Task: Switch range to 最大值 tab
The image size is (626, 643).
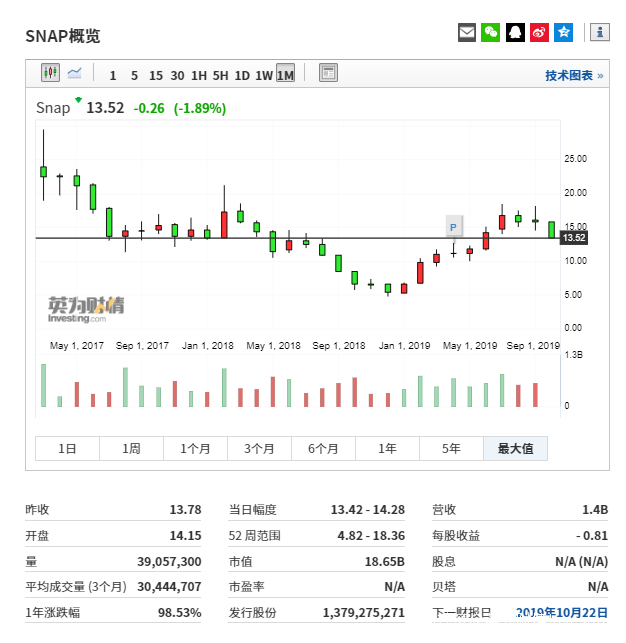Action: coord(515,449)
